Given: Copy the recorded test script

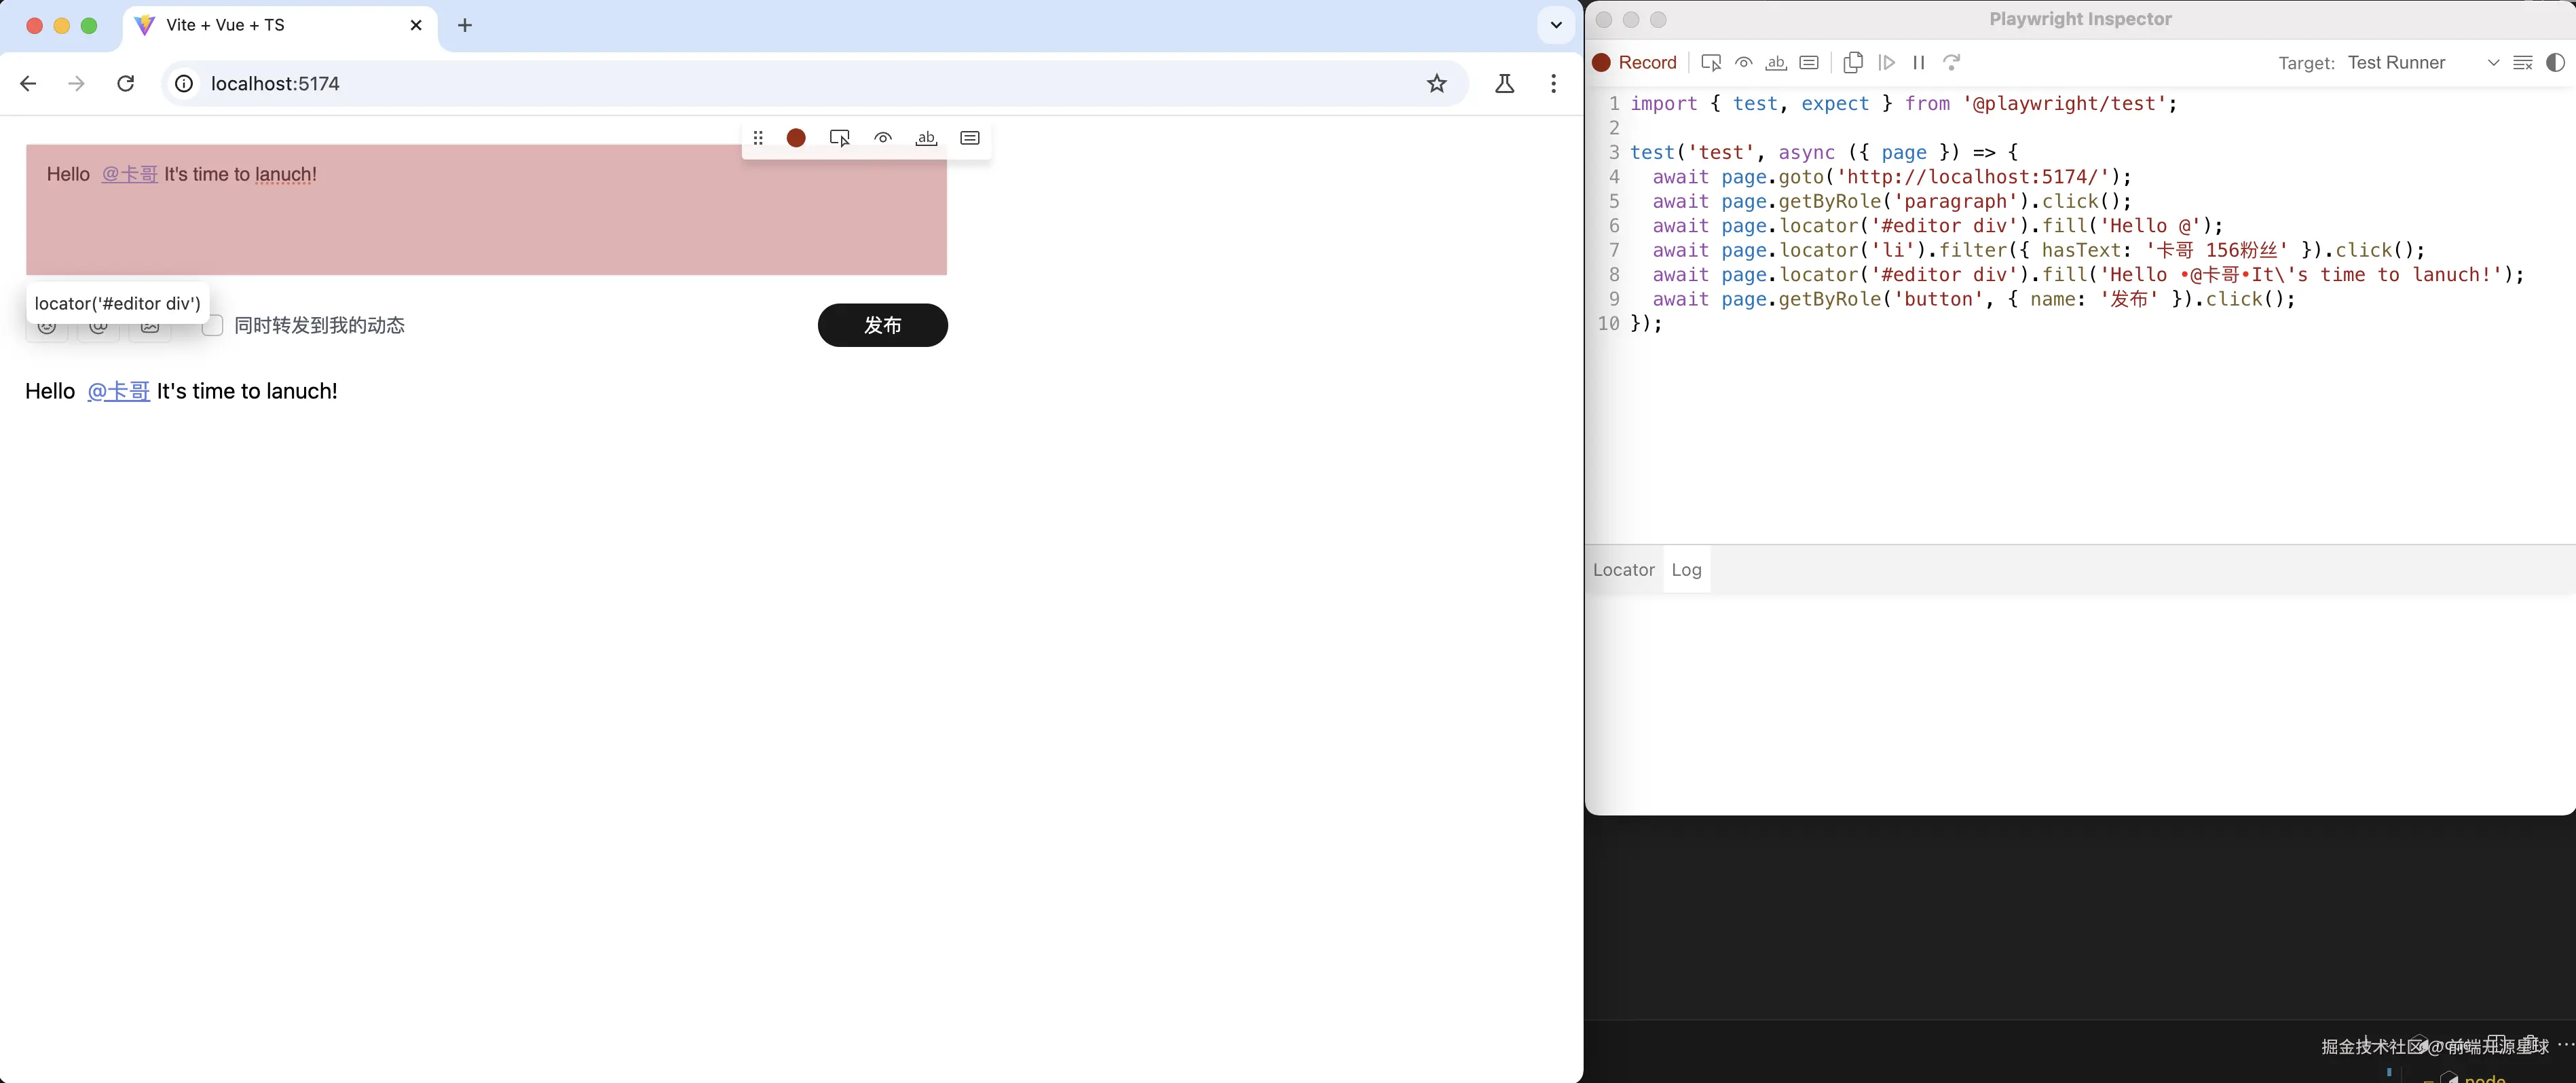Looking at the screenshot, I should (x=1853, y=62).
